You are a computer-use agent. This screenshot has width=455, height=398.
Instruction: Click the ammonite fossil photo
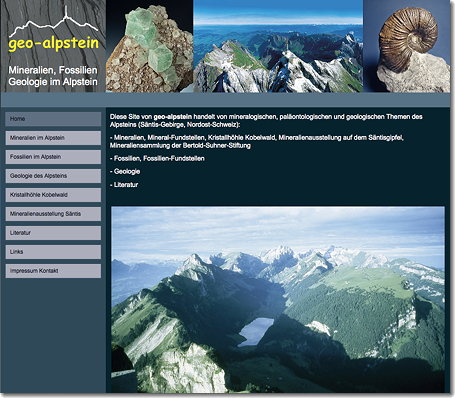(407, 46)
